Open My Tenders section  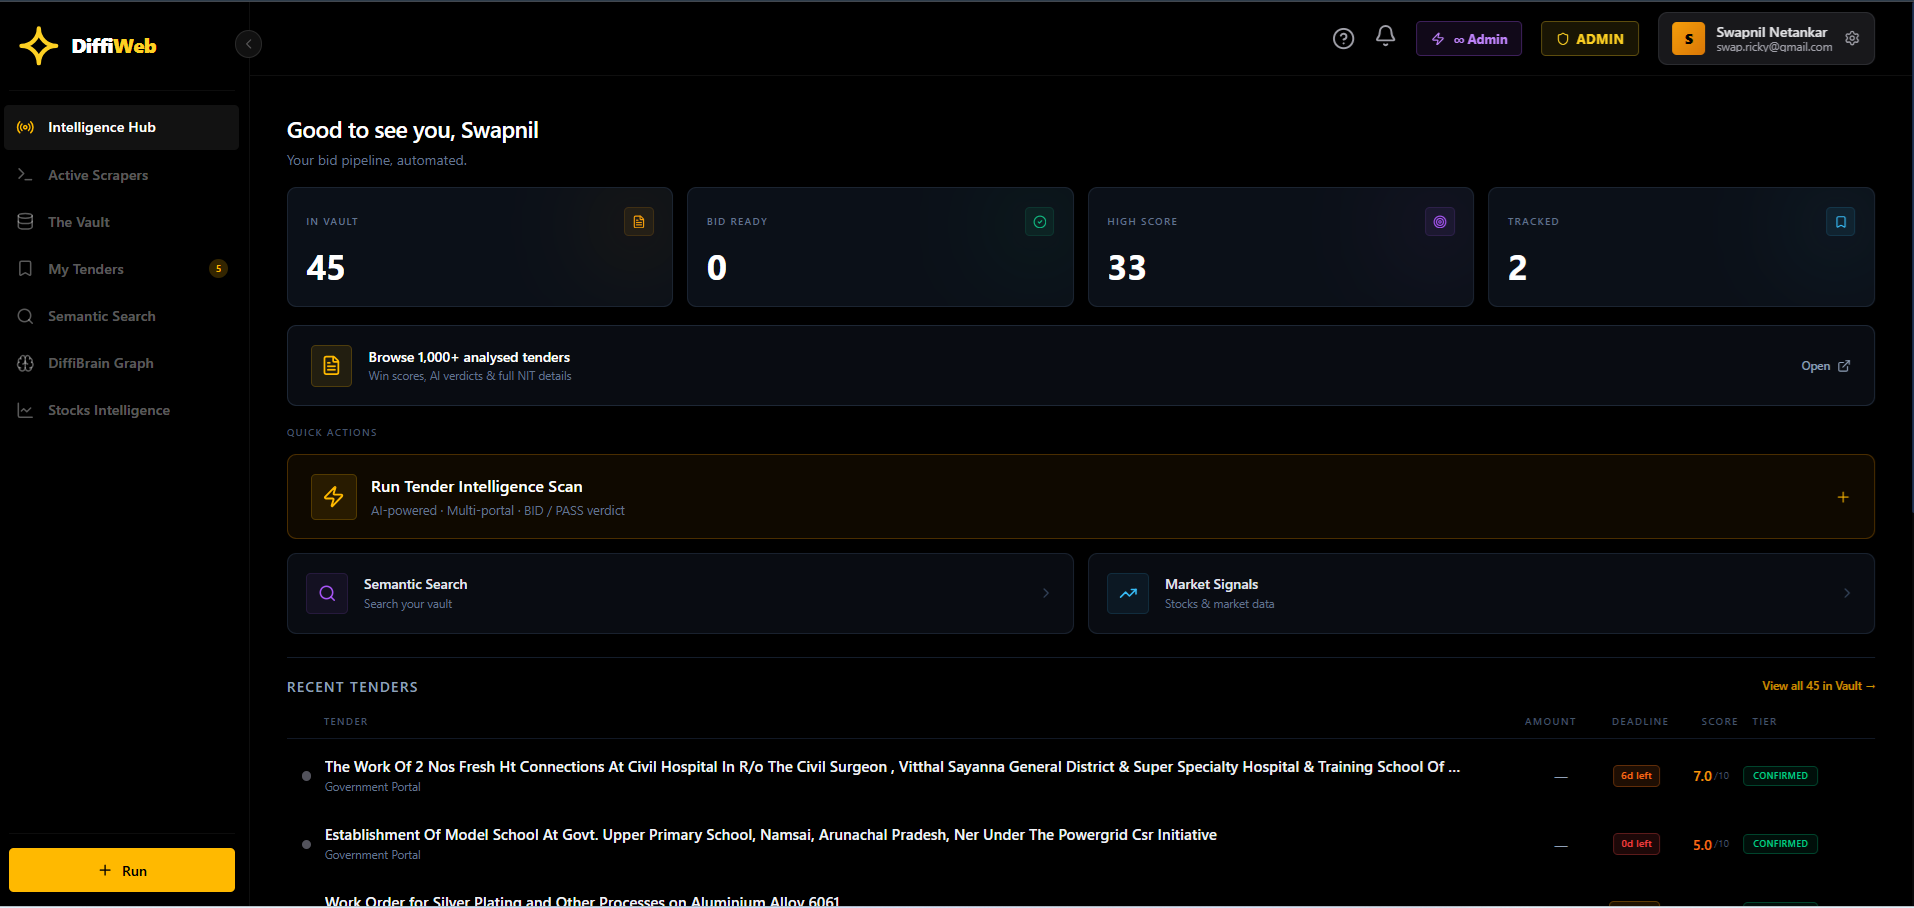[x=122, y=269]
